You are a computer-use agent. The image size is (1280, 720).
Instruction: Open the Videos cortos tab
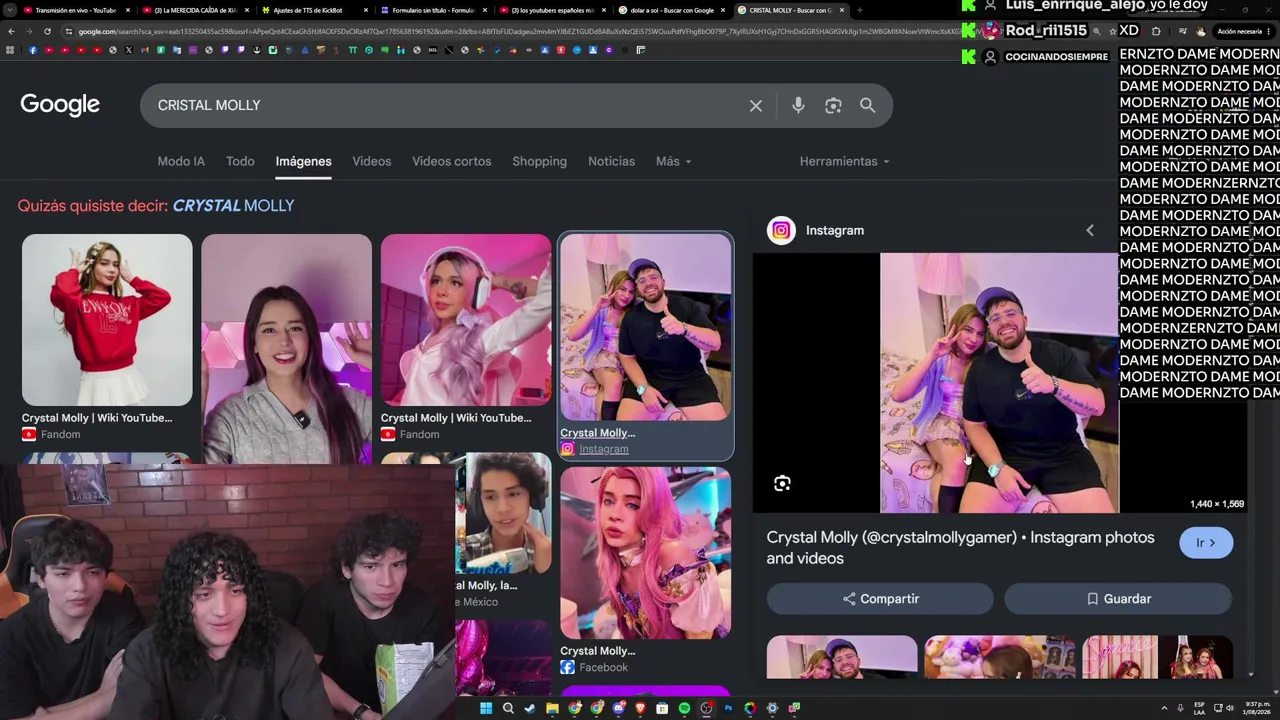click(452, 161)
